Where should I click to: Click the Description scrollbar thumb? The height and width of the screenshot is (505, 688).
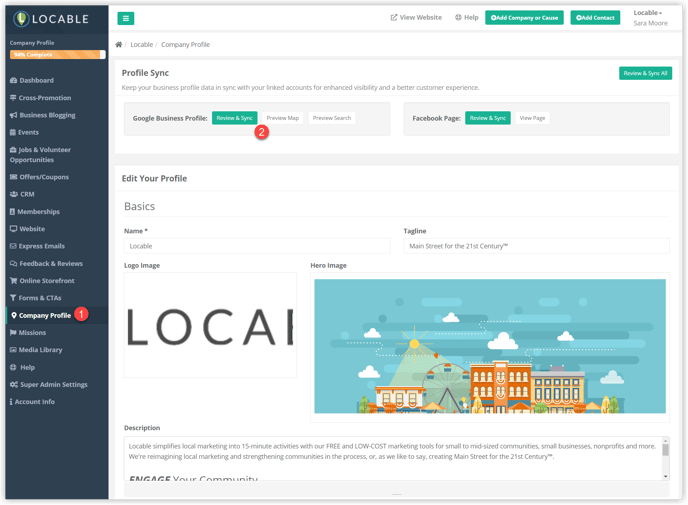[x=666, y=450]
